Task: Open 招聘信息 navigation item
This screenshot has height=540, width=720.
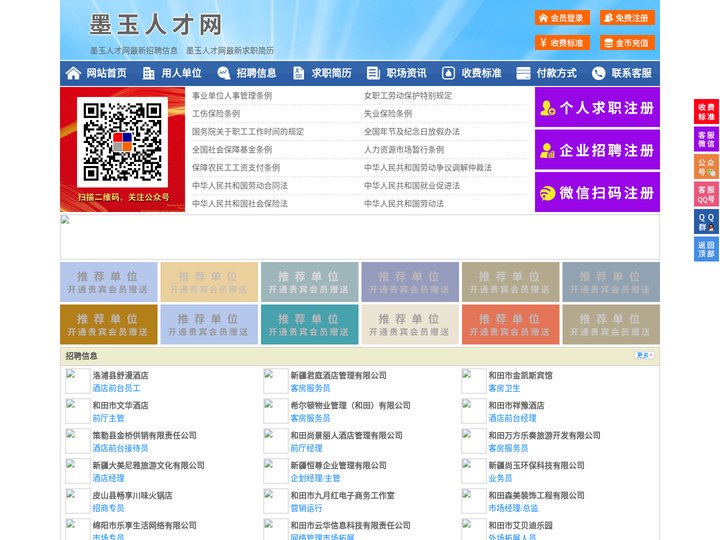Action: pos(256,73)
